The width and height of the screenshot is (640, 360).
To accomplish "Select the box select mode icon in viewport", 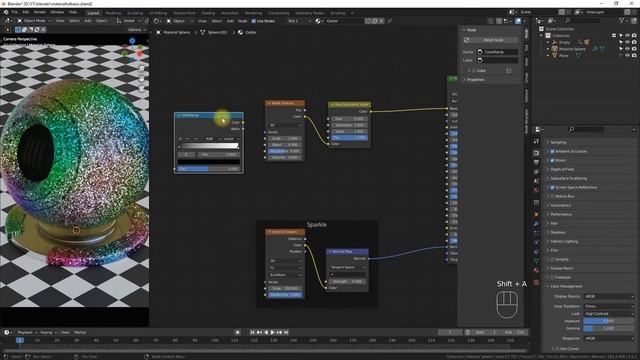I will tap(18, 29).
